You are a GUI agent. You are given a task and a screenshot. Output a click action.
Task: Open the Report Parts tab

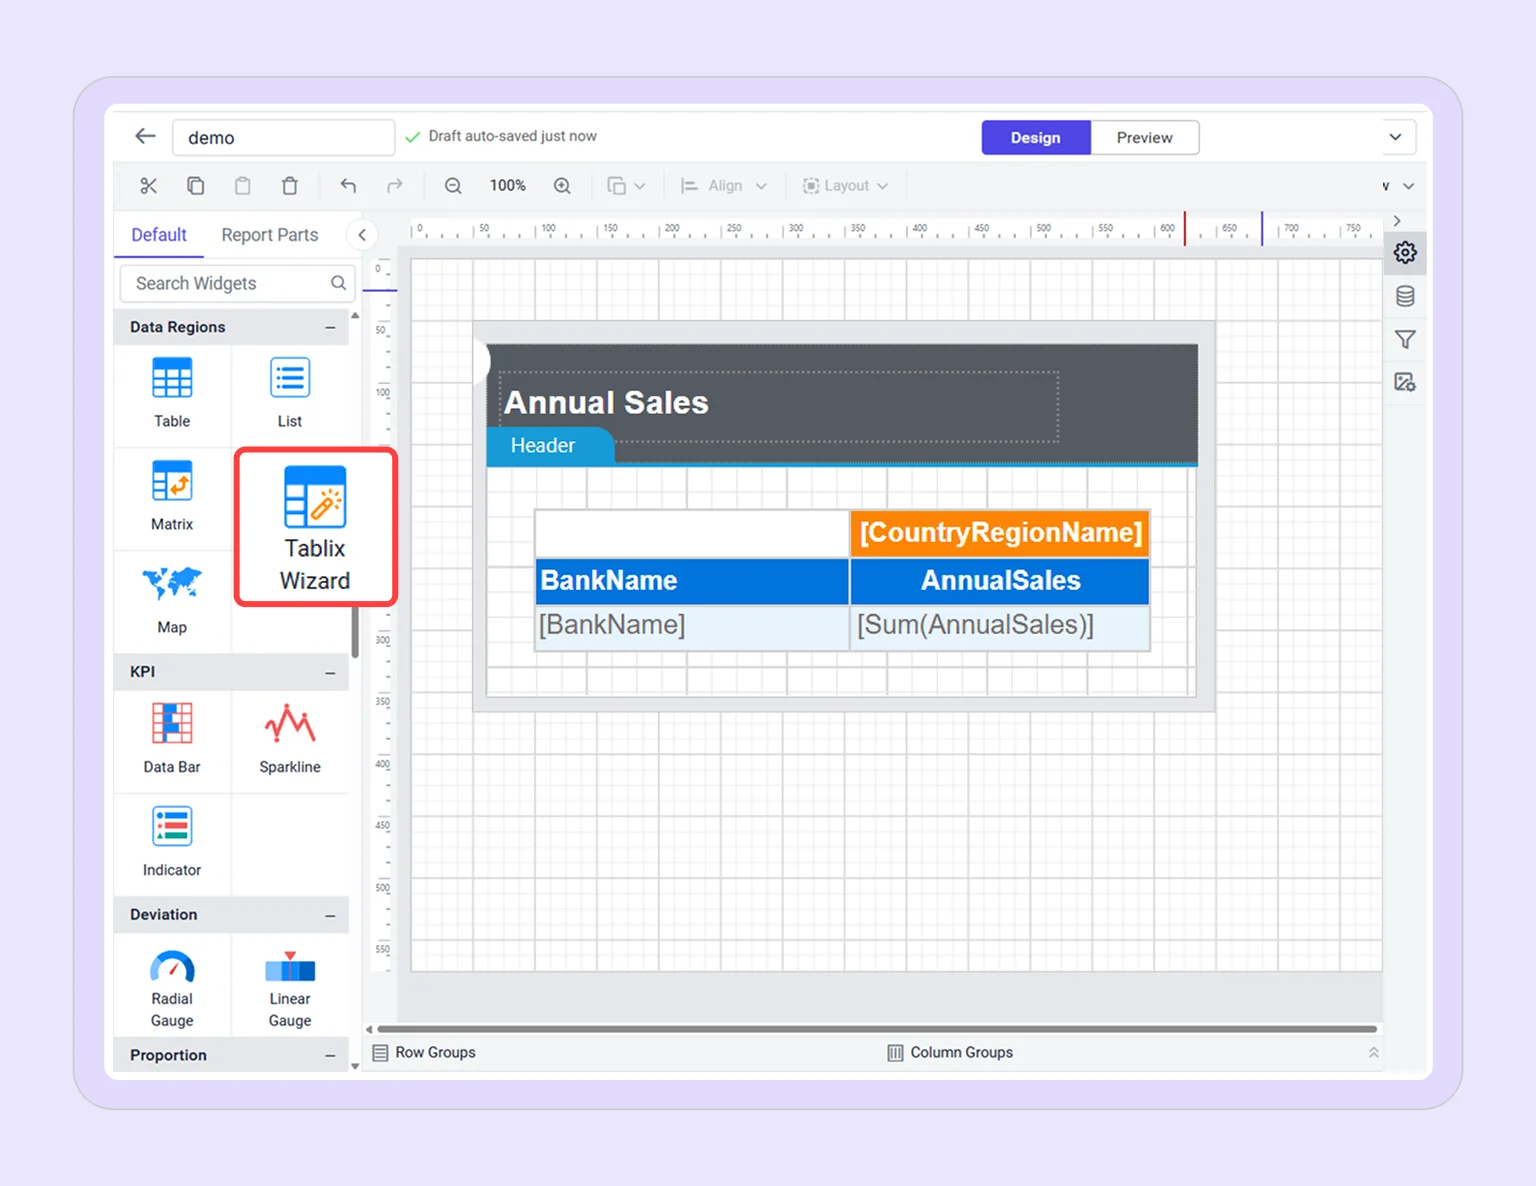click(268, 234)
